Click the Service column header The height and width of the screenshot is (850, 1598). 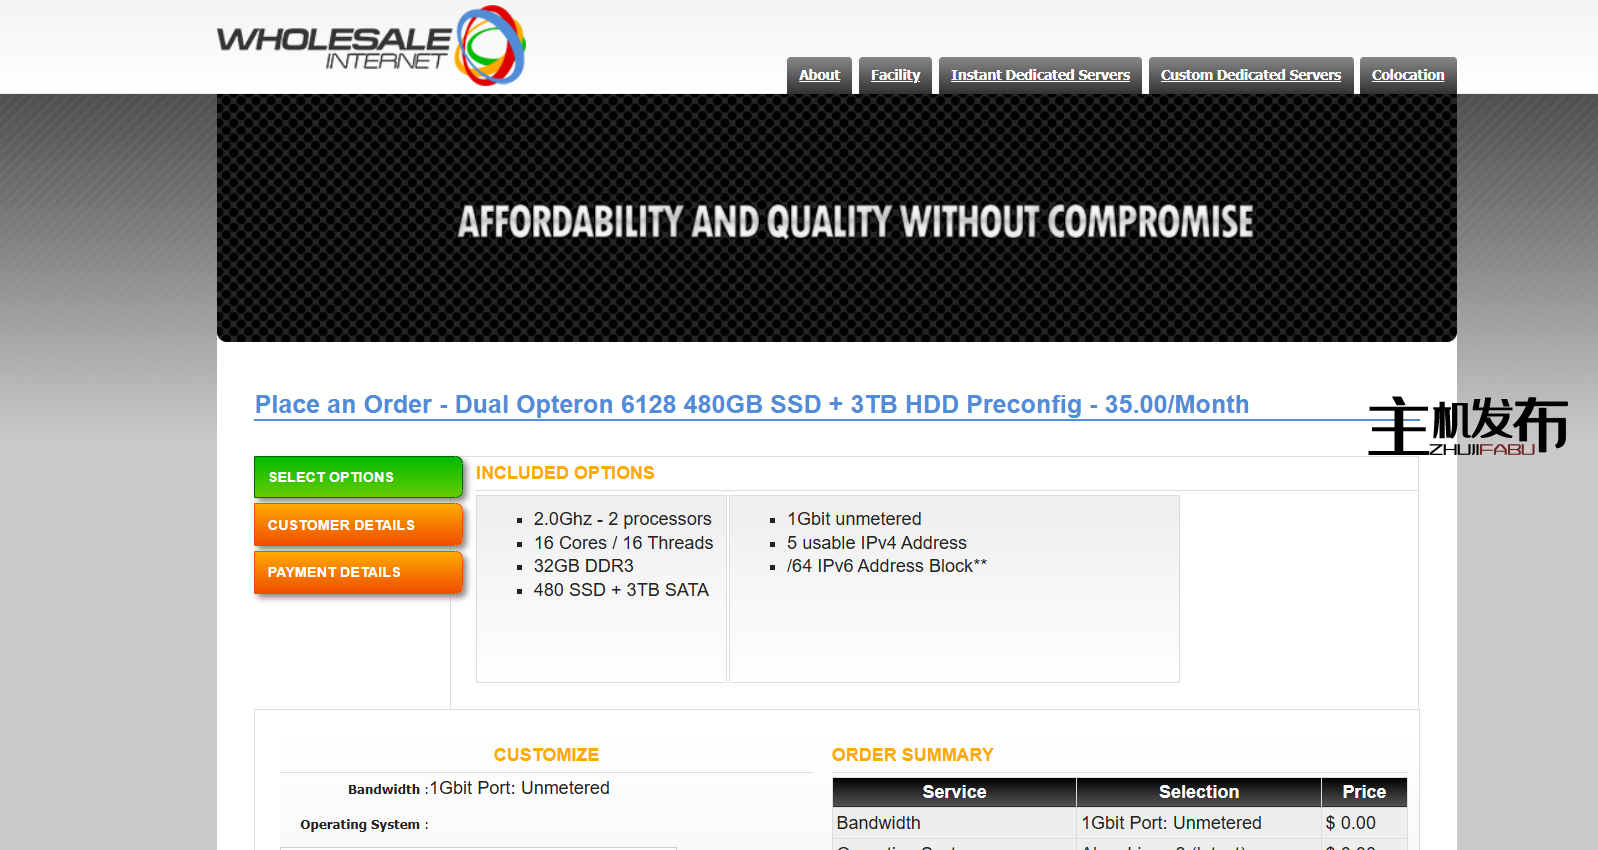954,792
